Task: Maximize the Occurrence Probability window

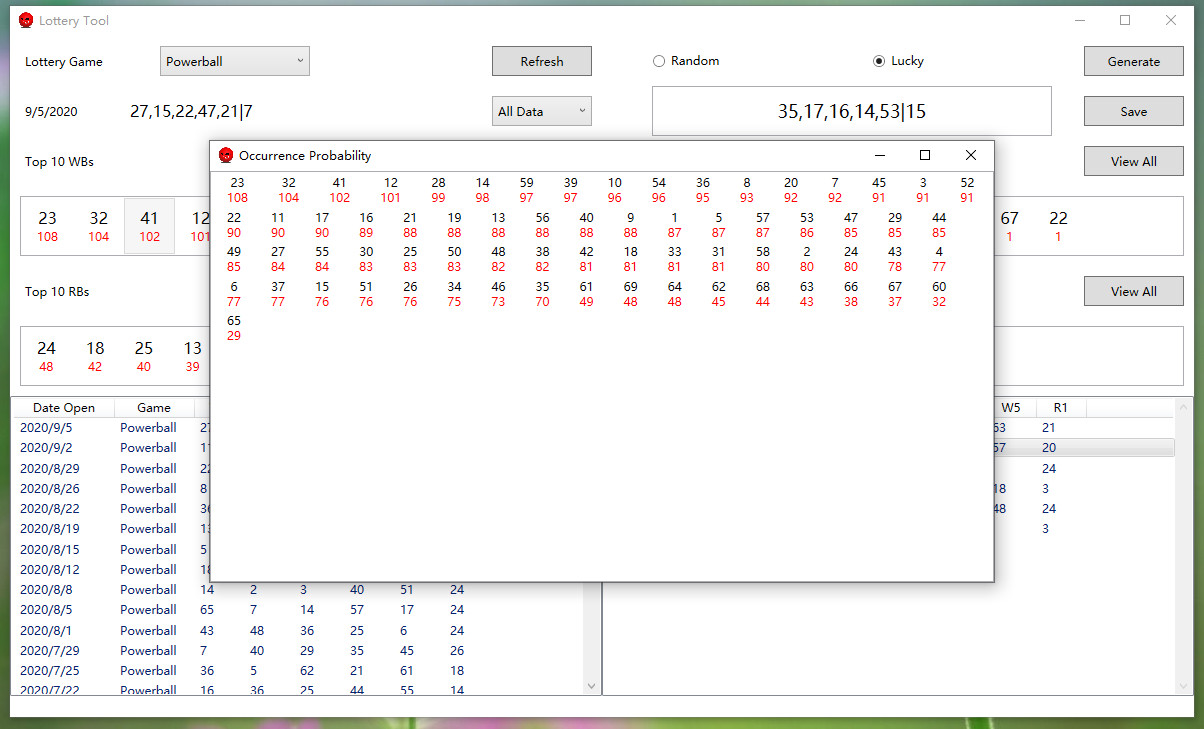Action: (x=925, y=155)
